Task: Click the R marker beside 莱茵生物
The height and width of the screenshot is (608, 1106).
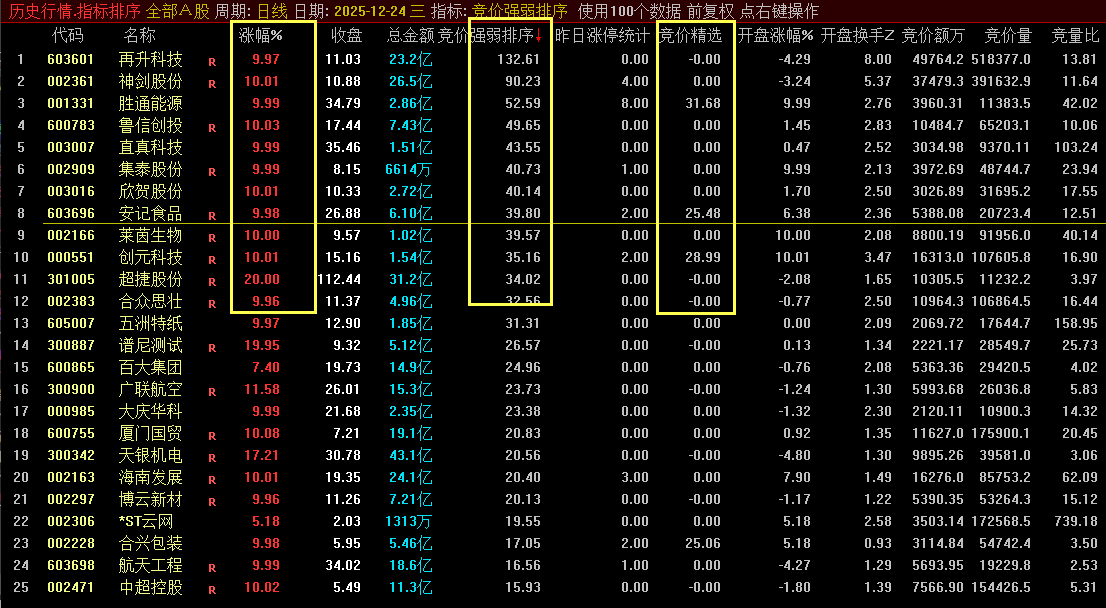Action: click(212, 238)
